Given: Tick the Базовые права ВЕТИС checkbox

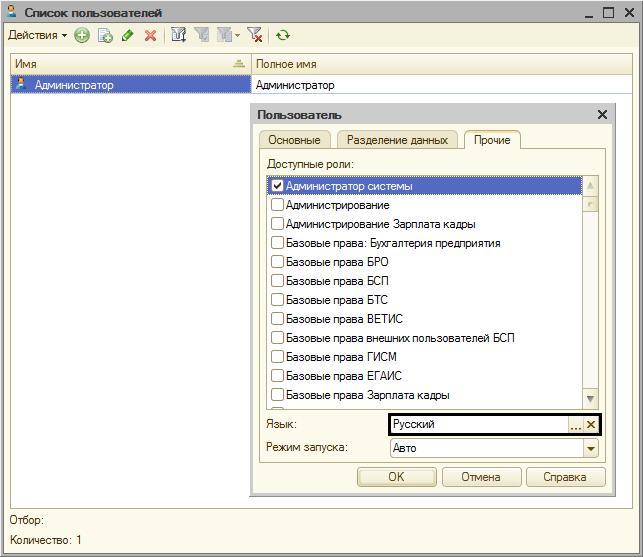Looking at the screenshot, I should 278,319.
